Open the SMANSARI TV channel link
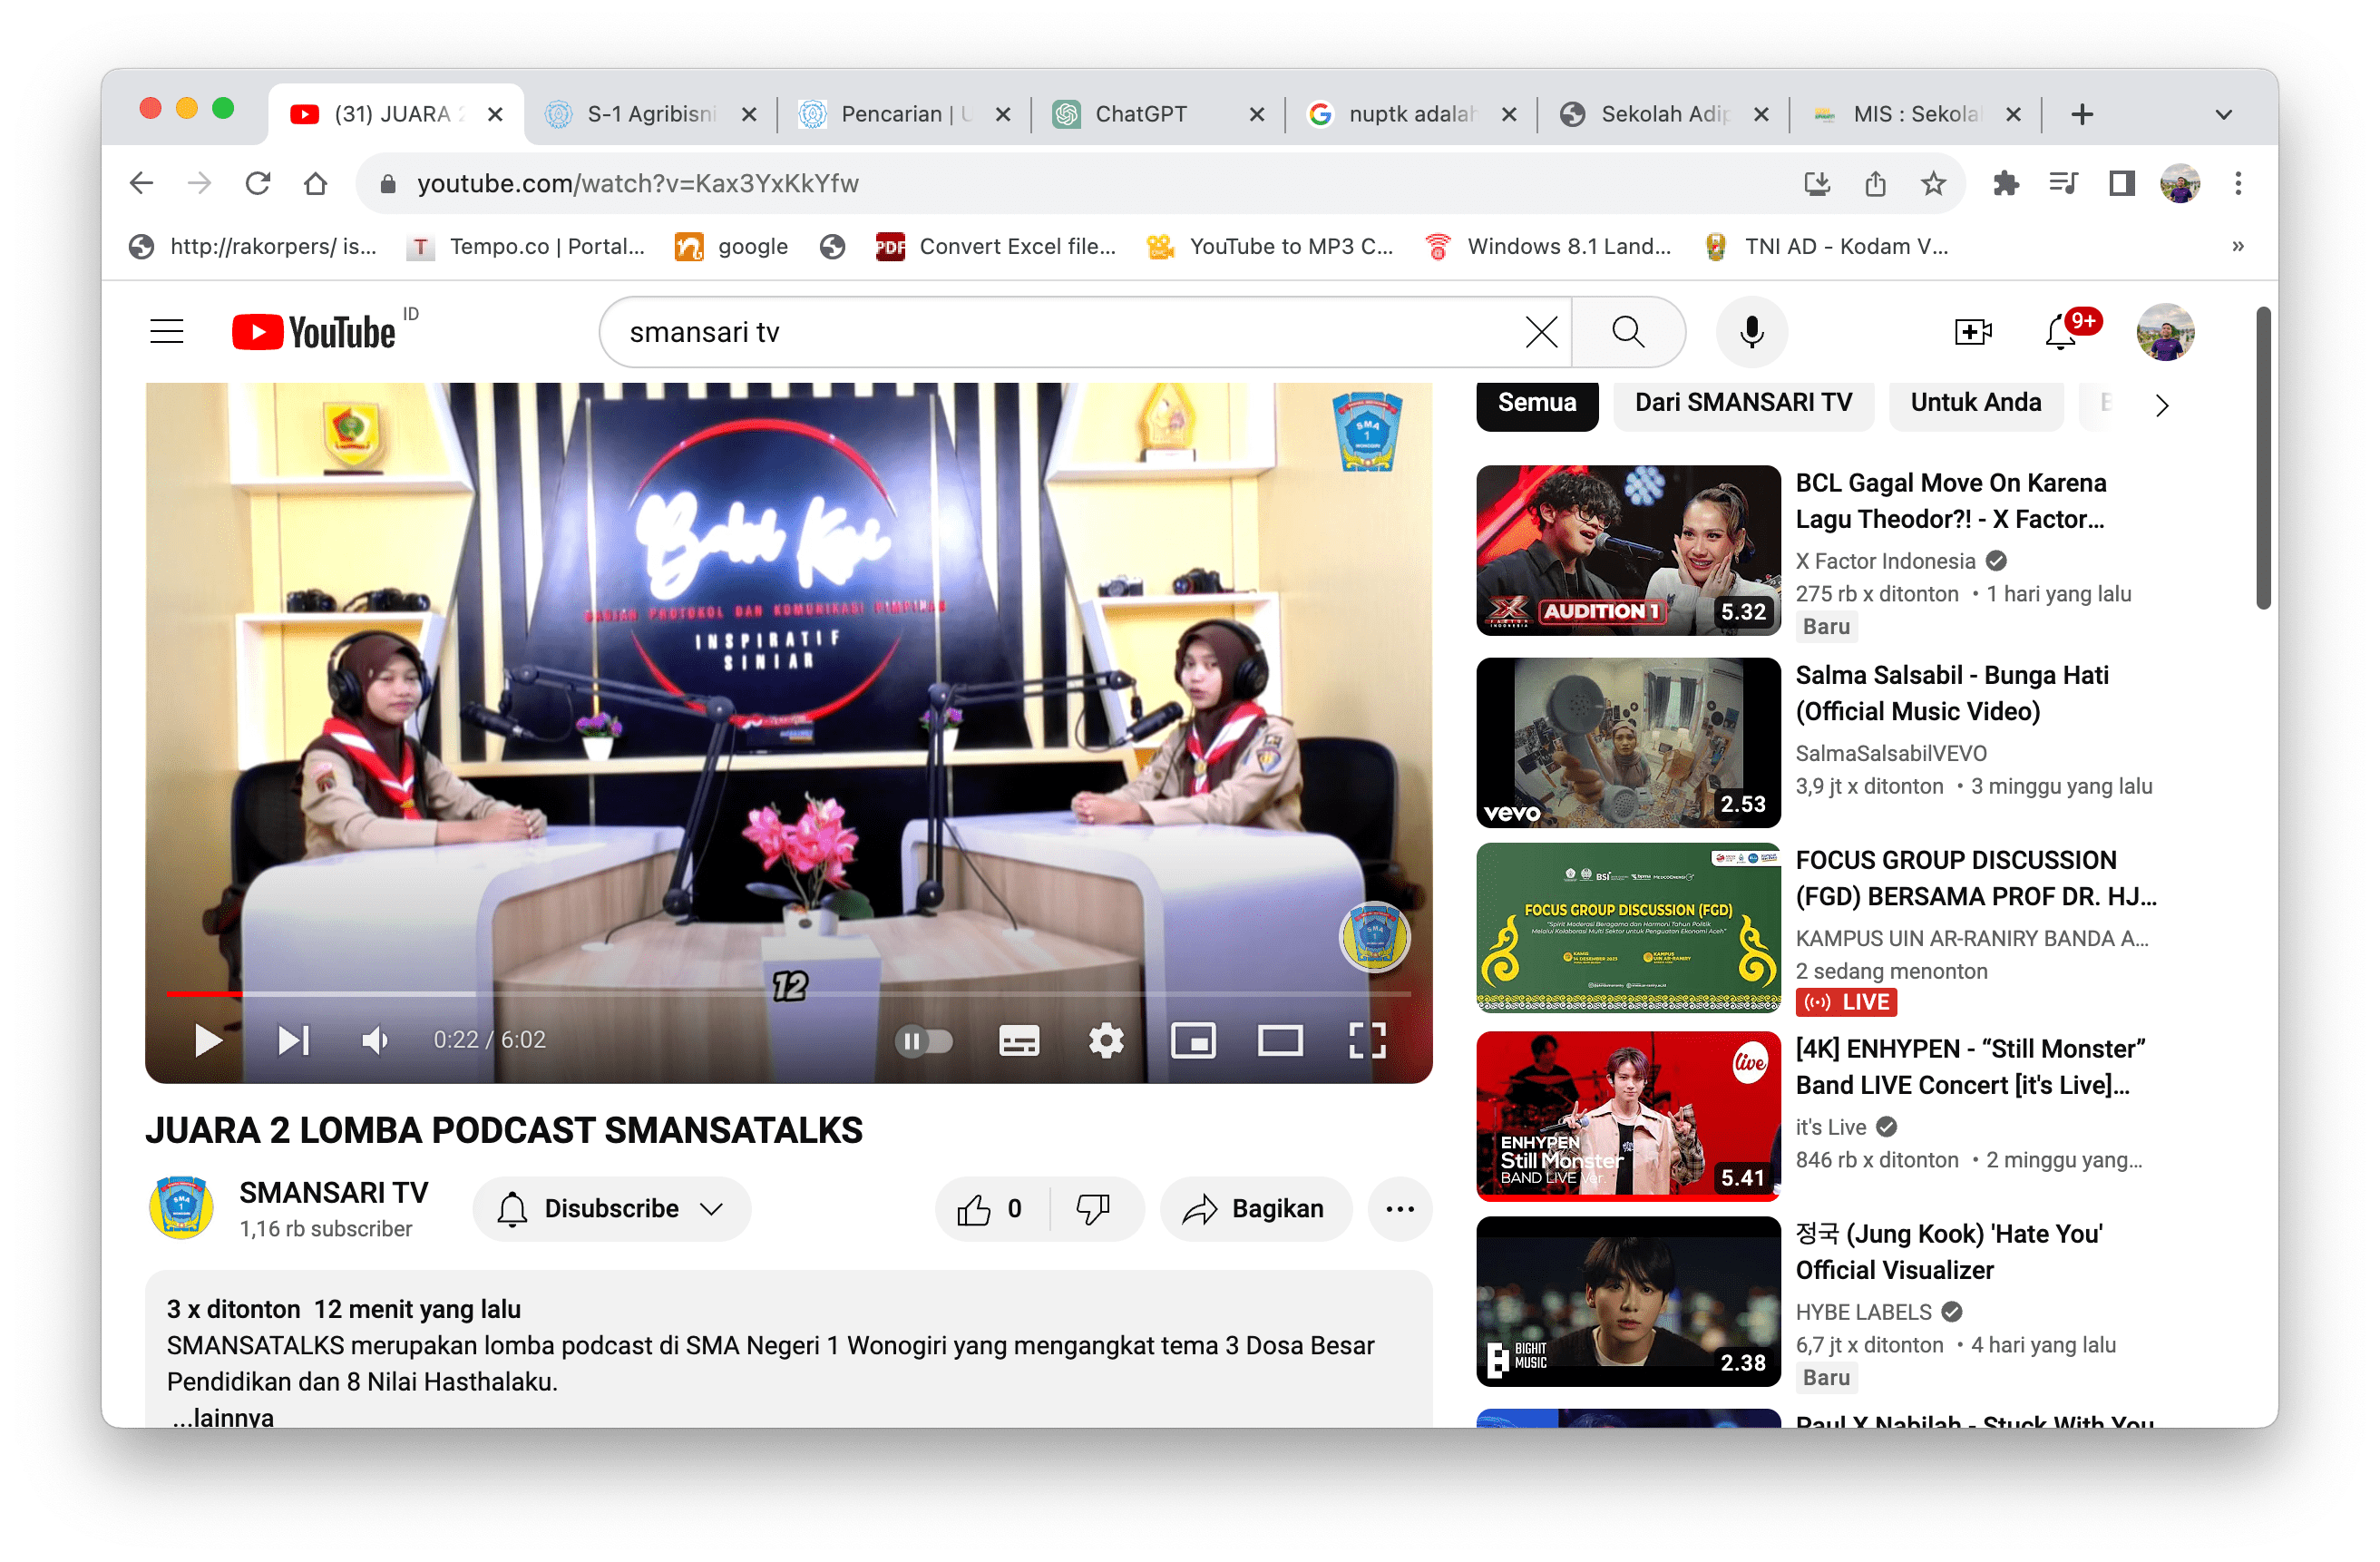Screen dimensions: 2380x1562 point(333,1192)
